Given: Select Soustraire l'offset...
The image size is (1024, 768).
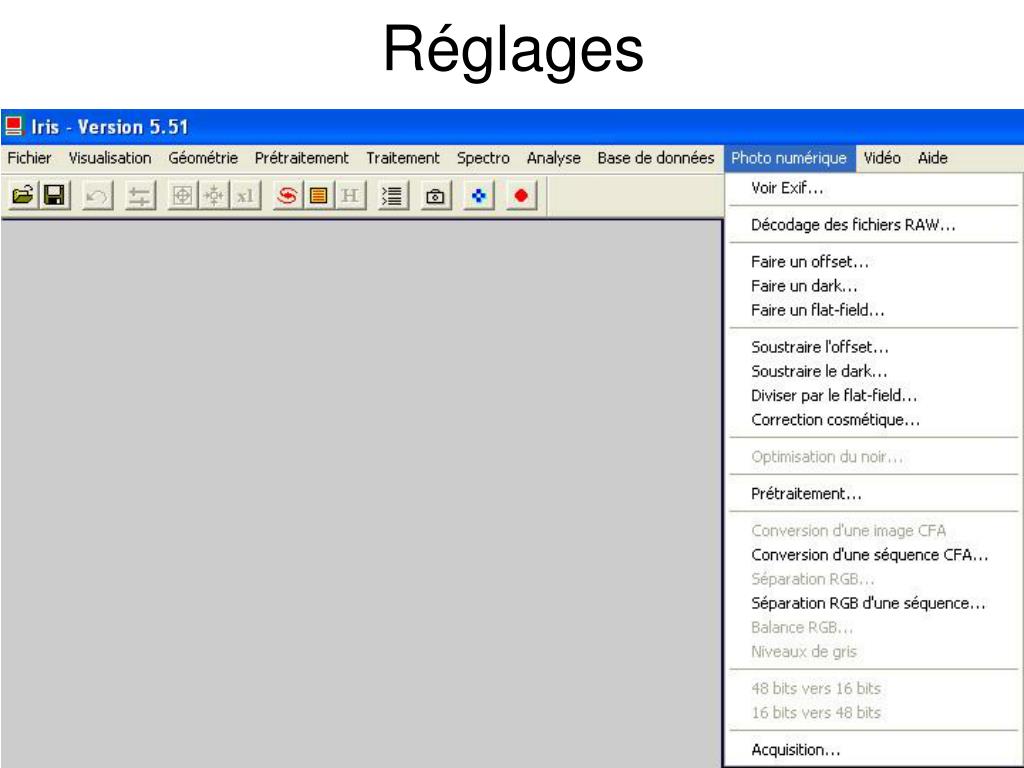Looking at the screenshot, I should click(x=873, y=347).
